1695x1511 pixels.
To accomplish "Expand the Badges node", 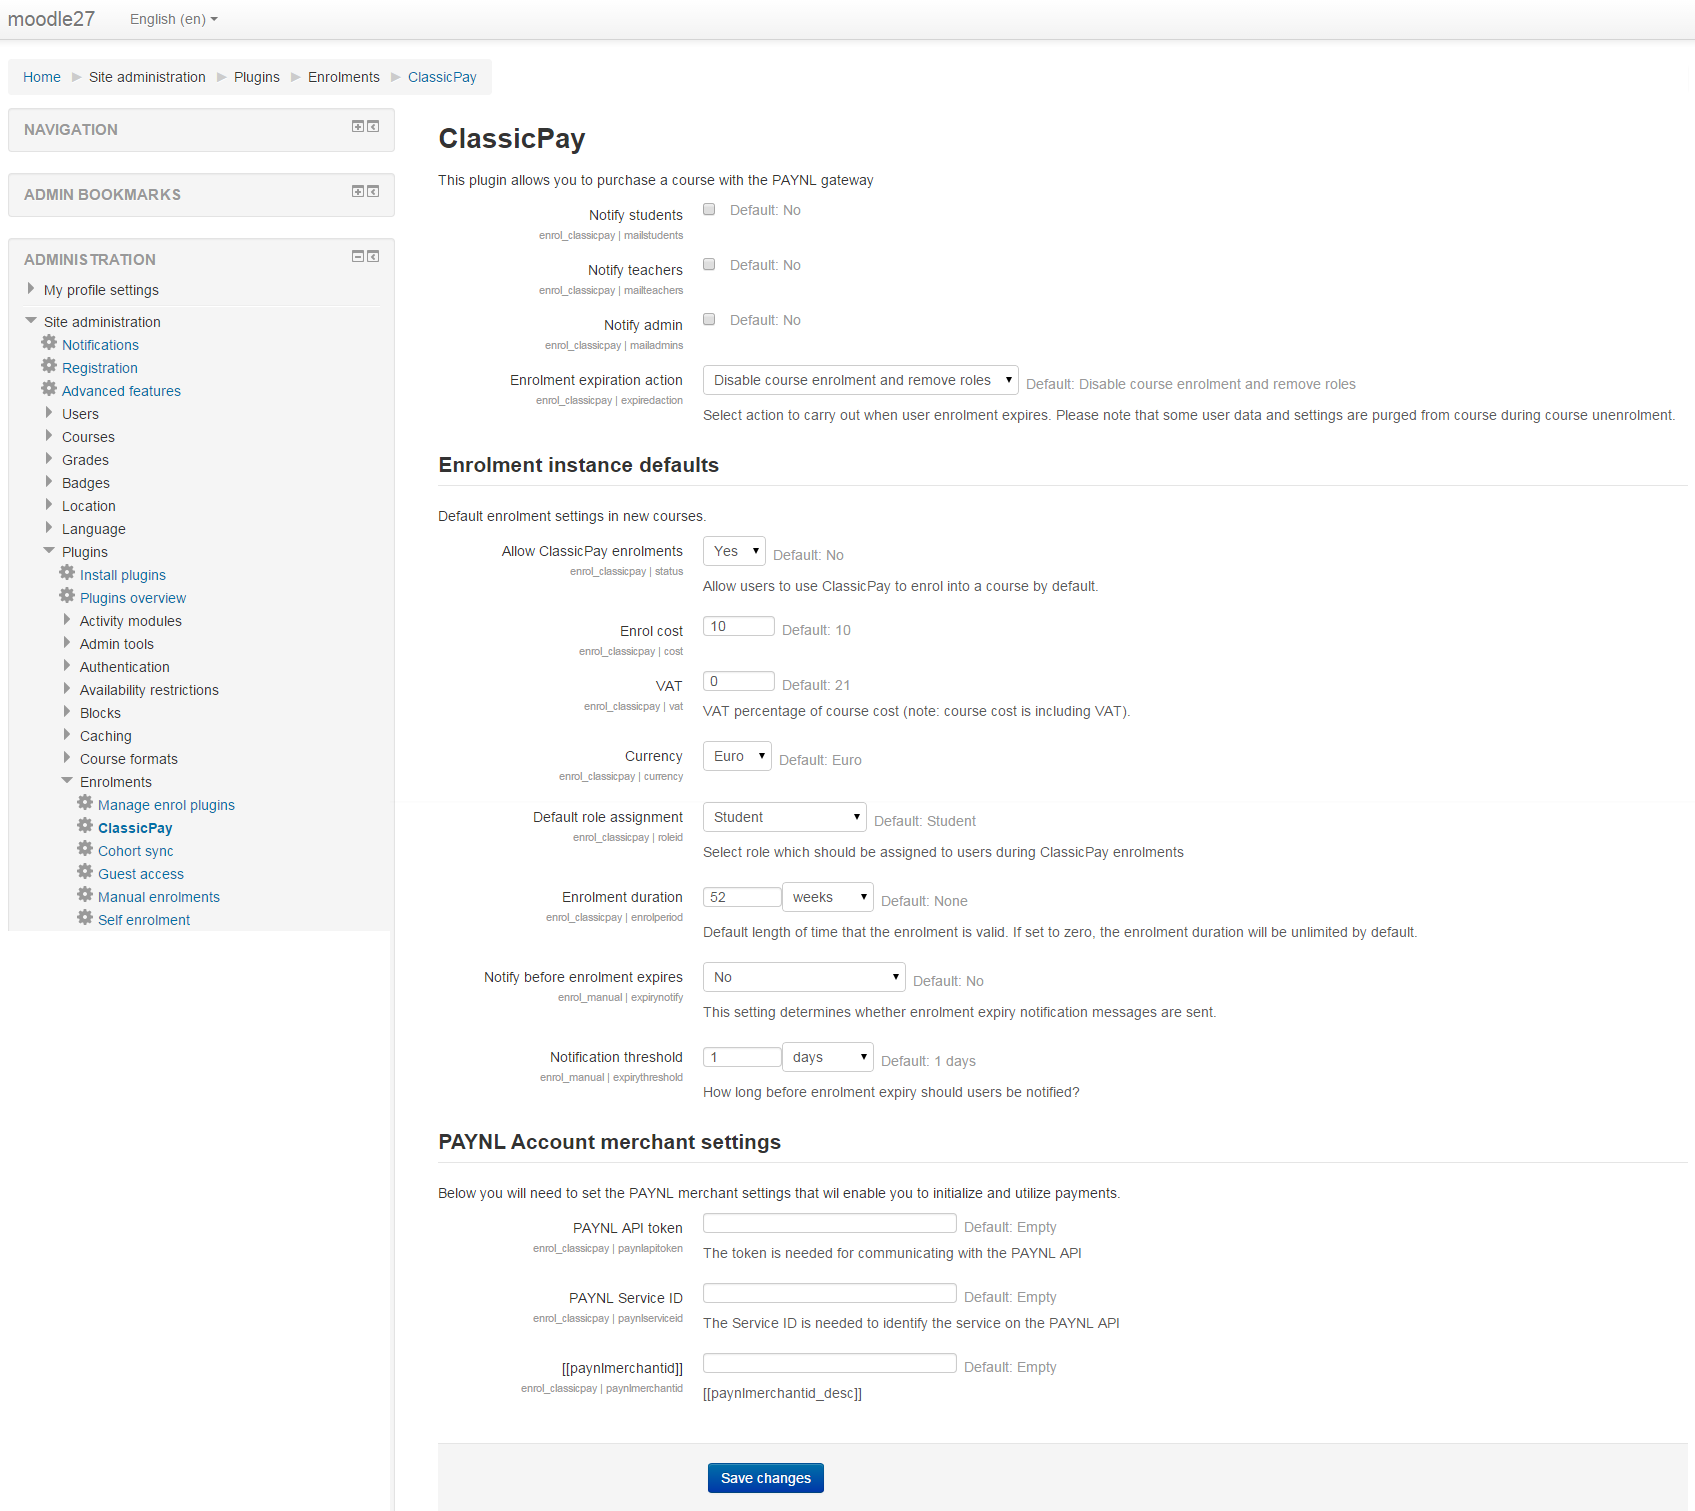I will pyautogui.click(x=49, y=482).
